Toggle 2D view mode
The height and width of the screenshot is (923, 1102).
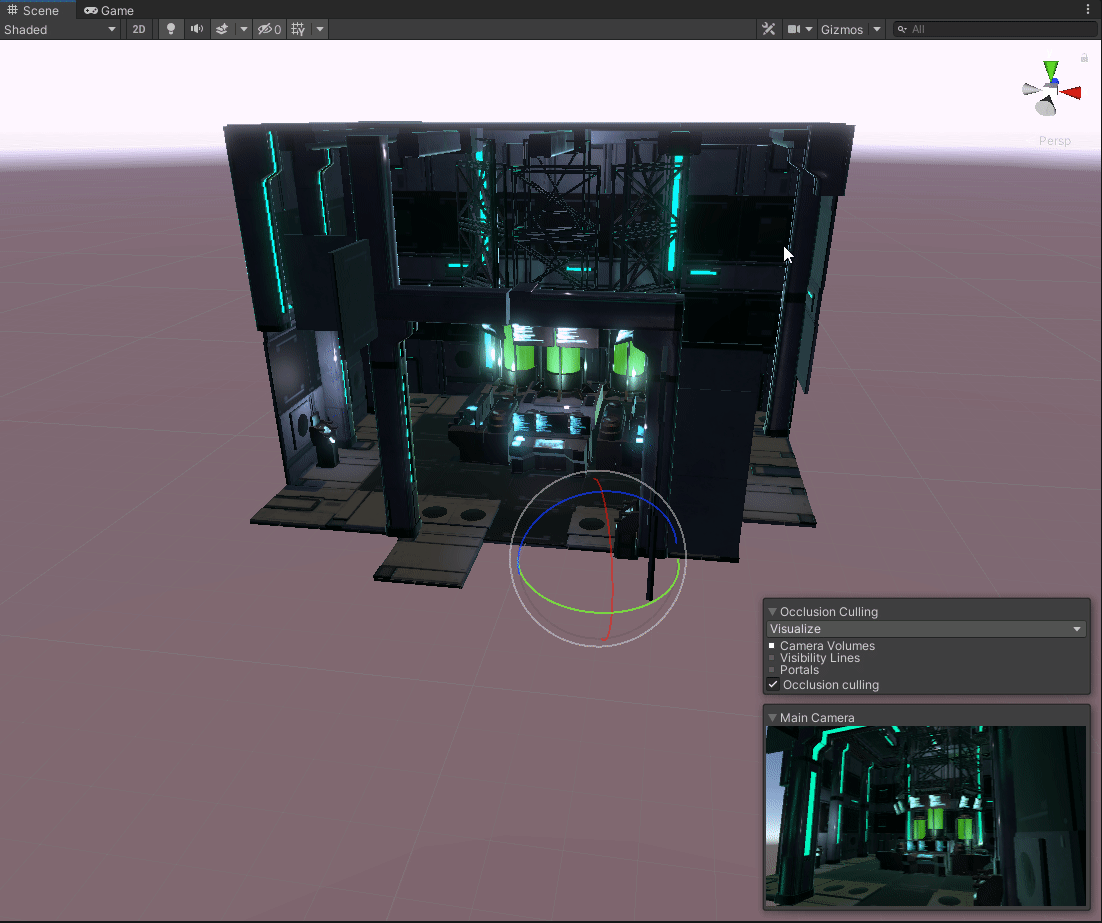coord(138,30)
